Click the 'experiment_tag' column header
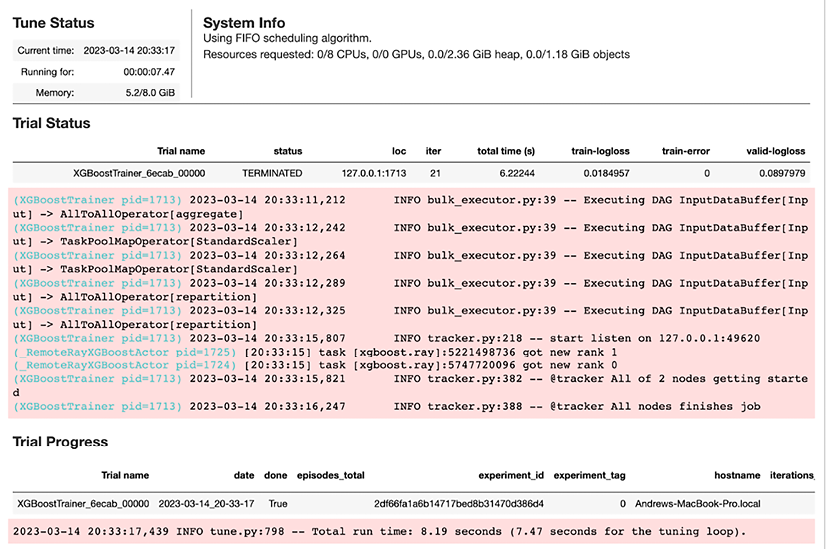 pyautogui.click(x=589, y=475)
